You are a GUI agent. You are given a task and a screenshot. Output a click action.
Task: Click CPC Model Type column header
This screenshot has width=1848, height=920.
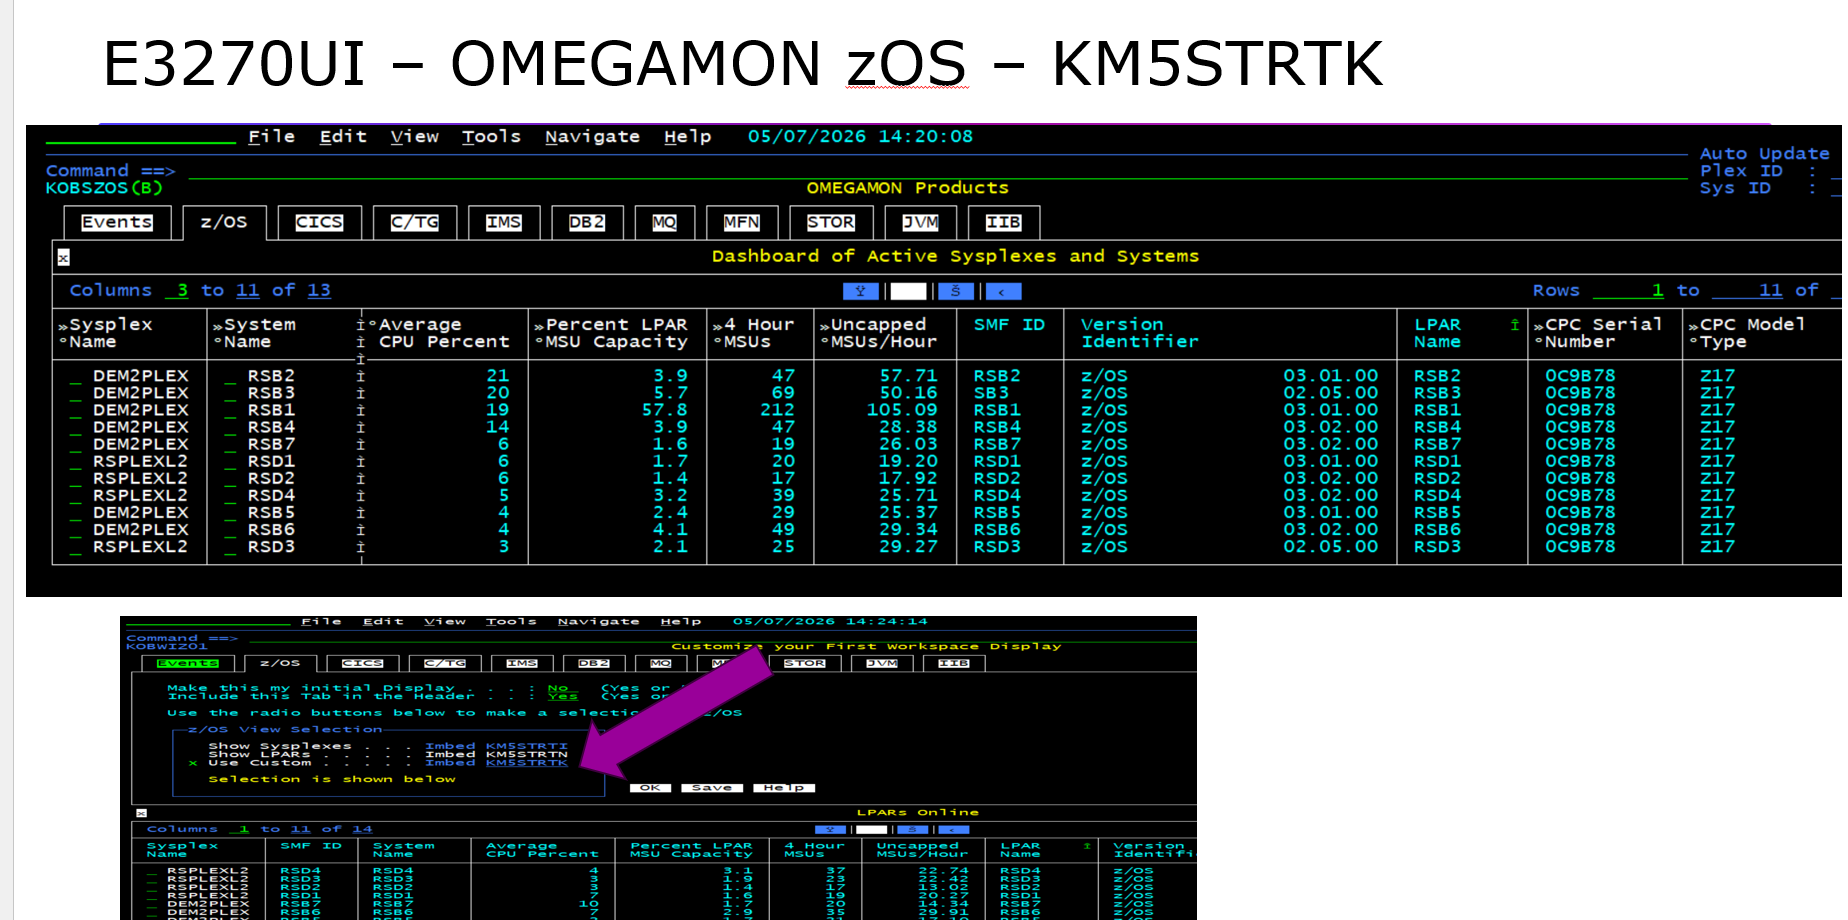coord(1746,333)
